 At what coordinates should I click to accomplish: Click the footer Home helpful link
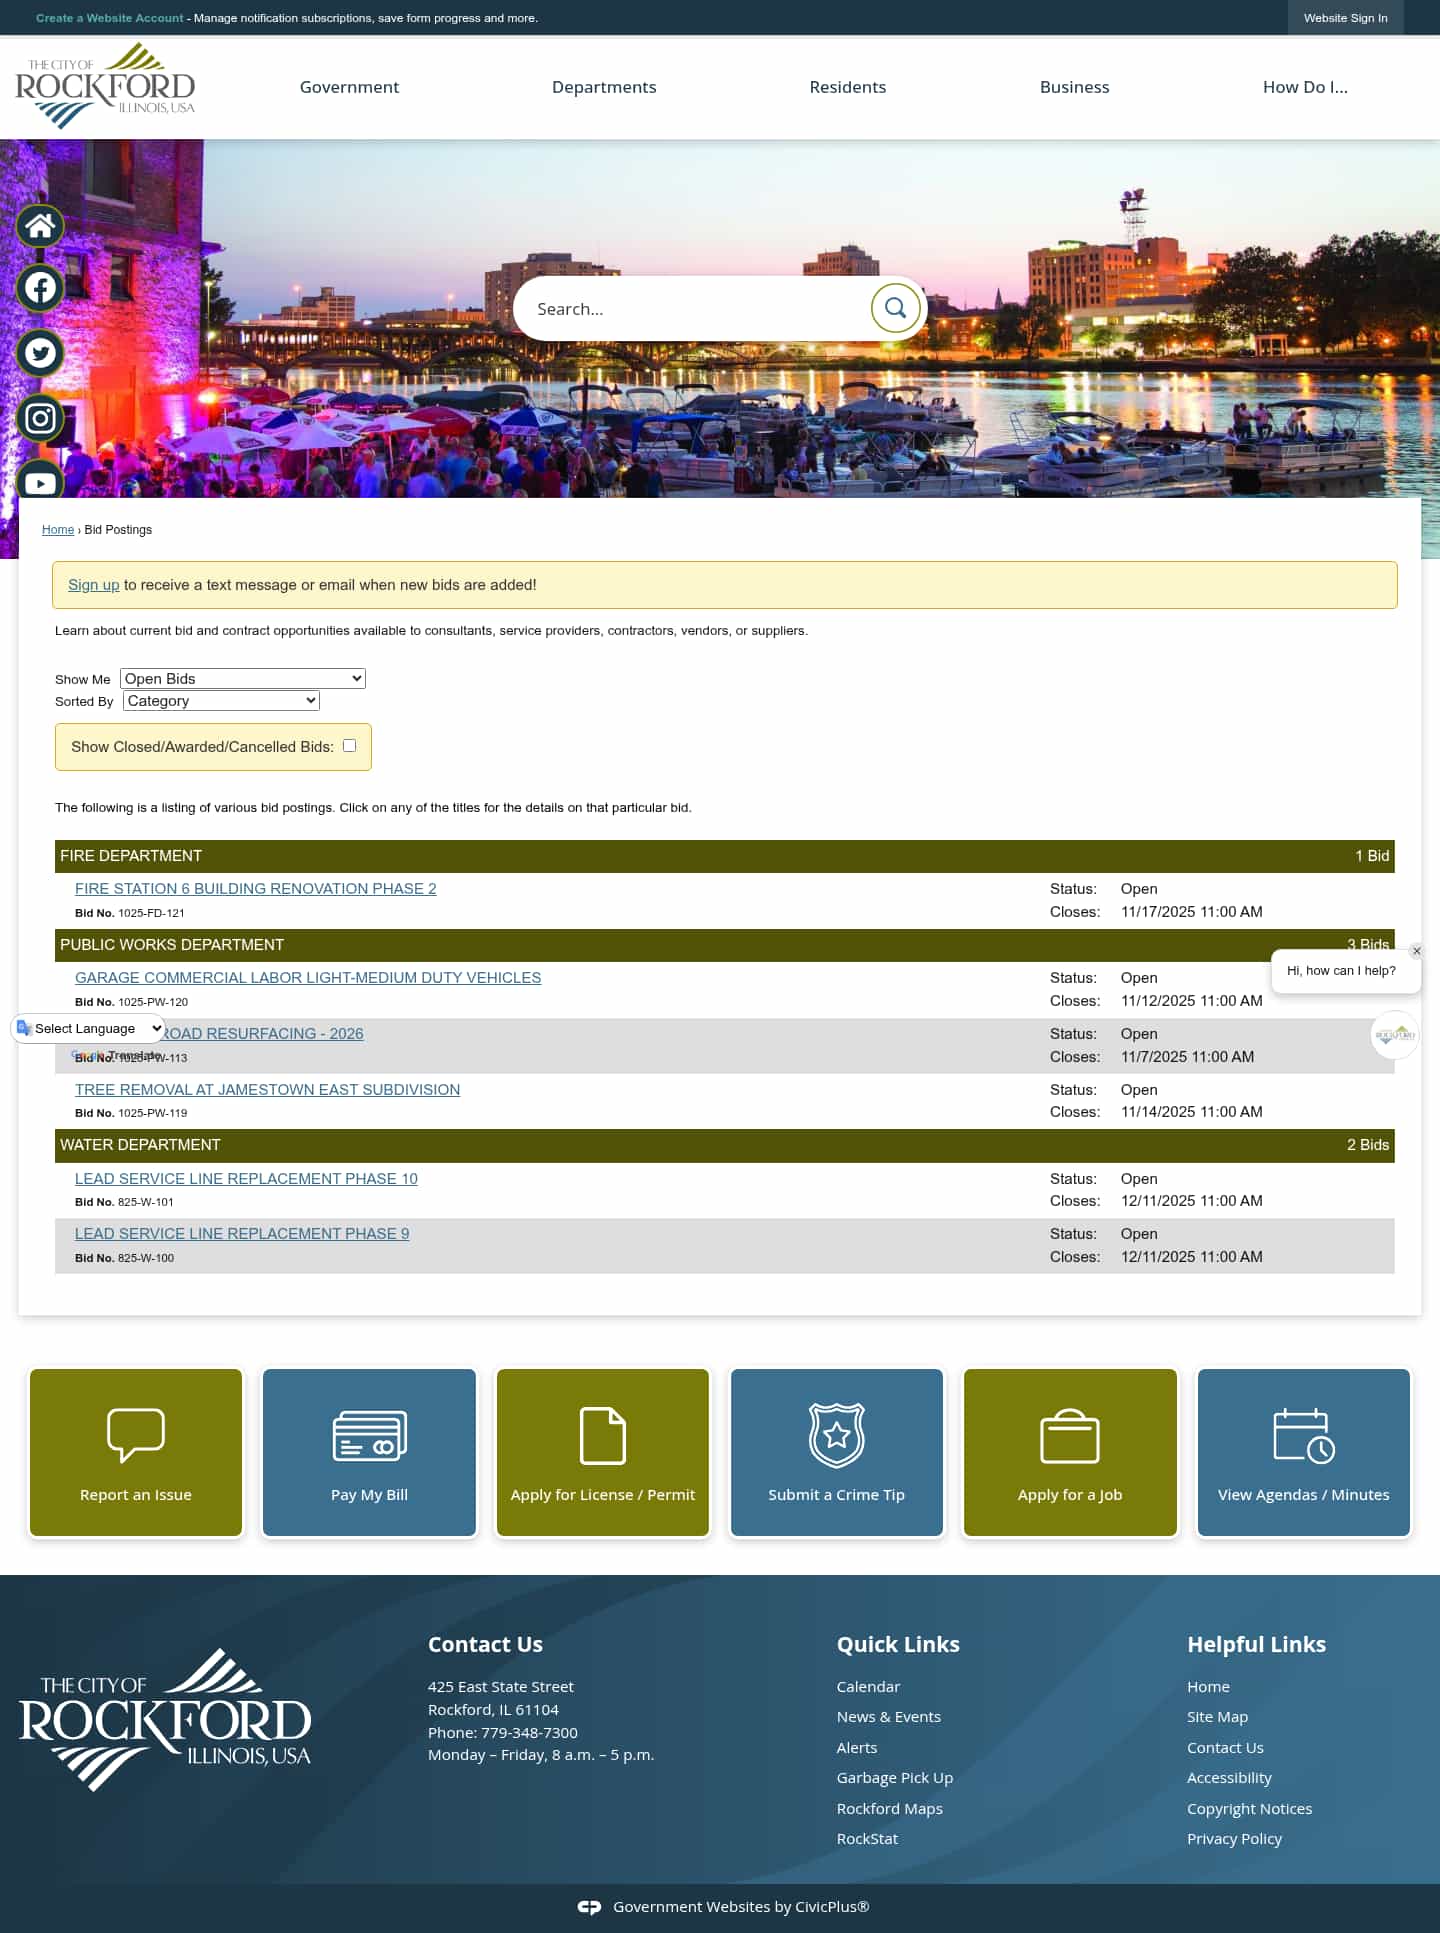coord(1208,1687)
